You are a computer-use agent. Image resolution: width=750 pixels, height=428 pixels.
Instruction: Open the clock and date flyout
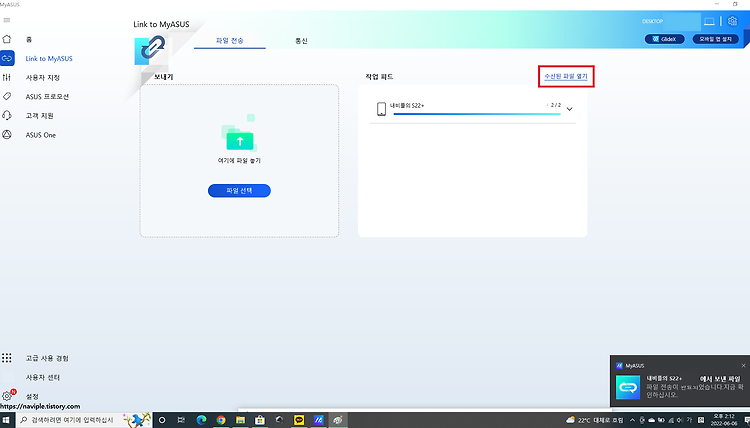tap(724, 420)
